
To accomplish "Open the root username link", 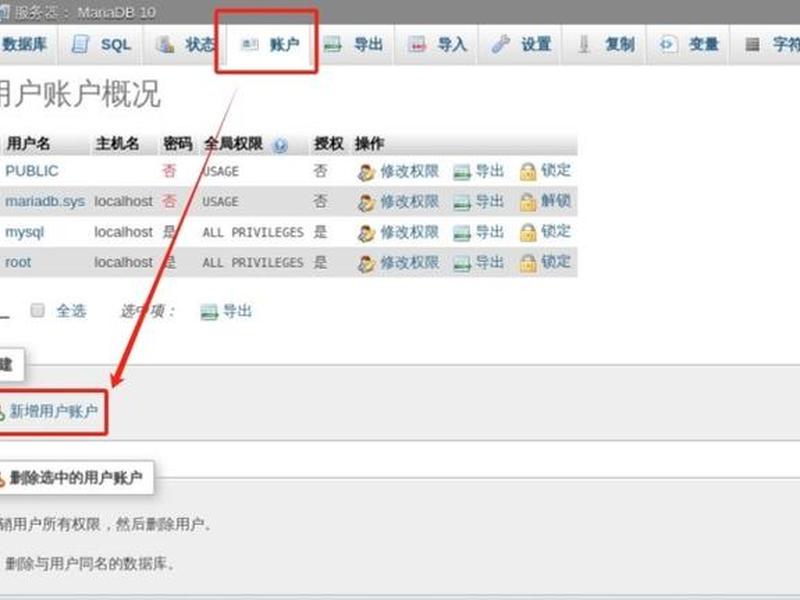I will coord(18,262).
